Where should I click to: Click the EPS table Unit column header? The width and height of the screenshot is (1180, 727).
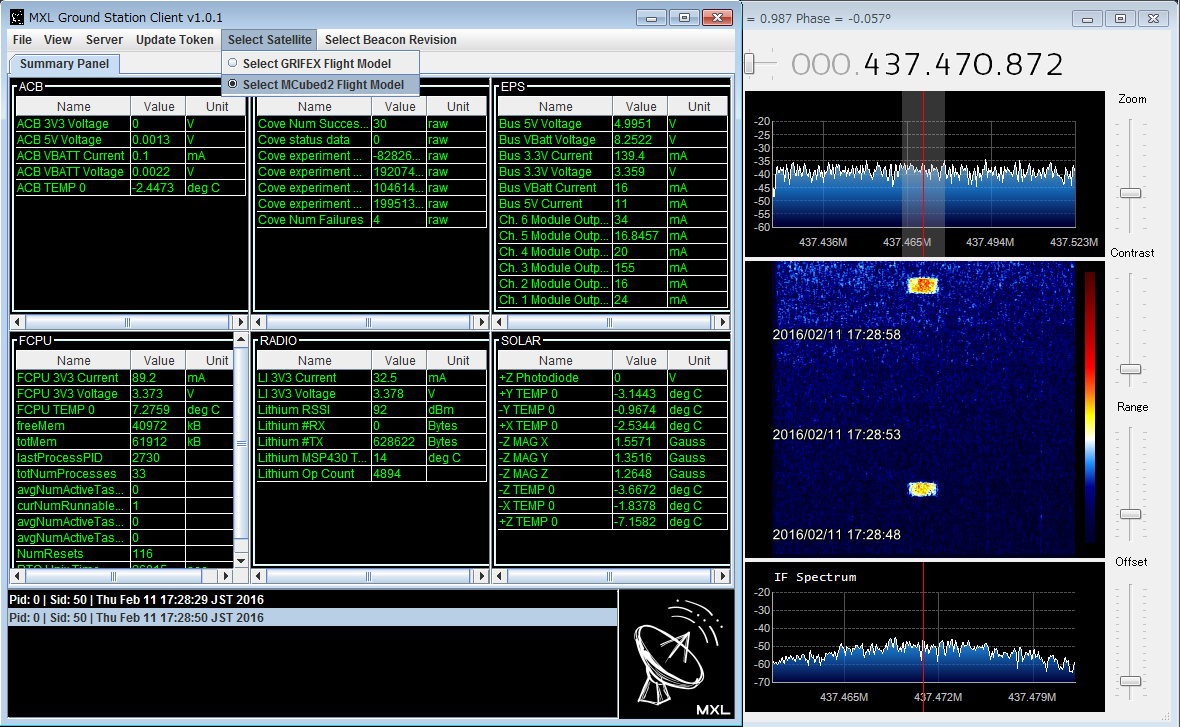coord(698,107)
